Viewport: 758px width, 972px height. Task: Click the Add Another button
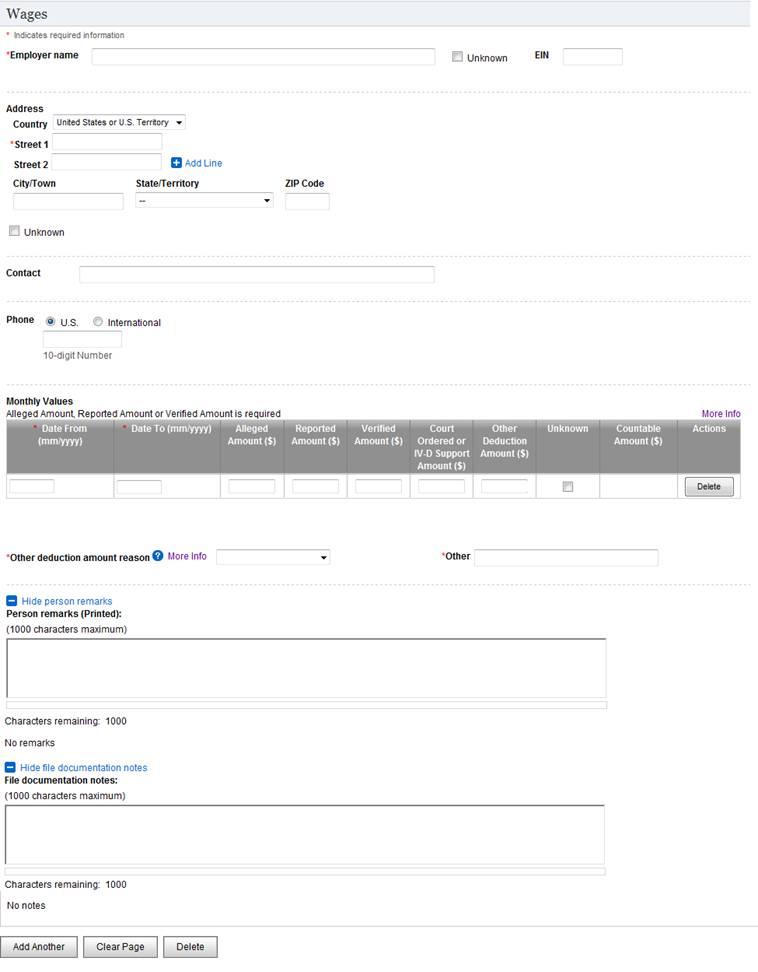38,947
